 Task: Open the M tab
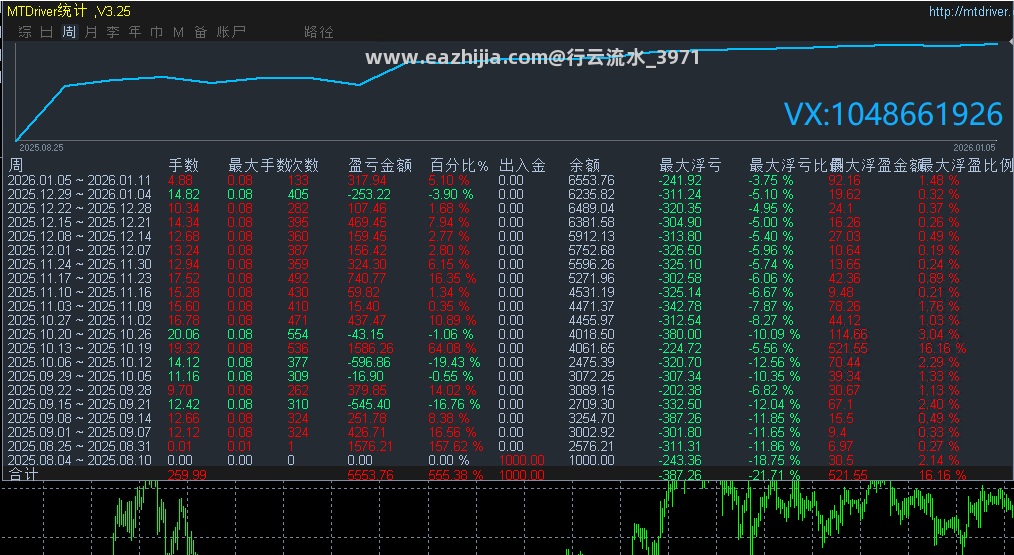point(178,32)
